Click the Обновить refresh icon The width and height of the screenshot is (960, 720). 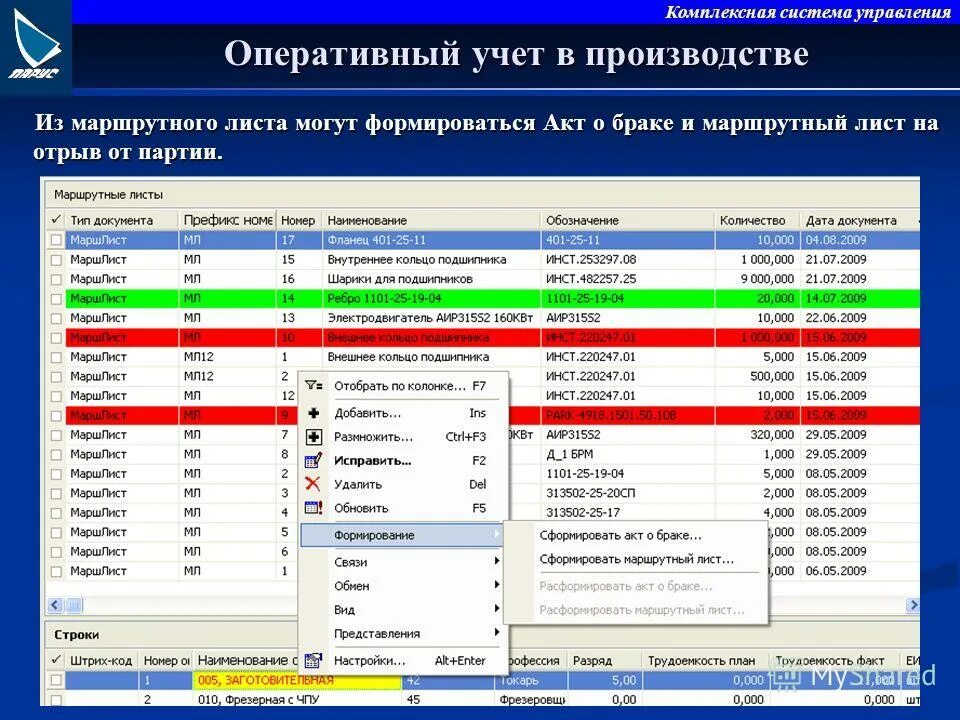point(315,508)
